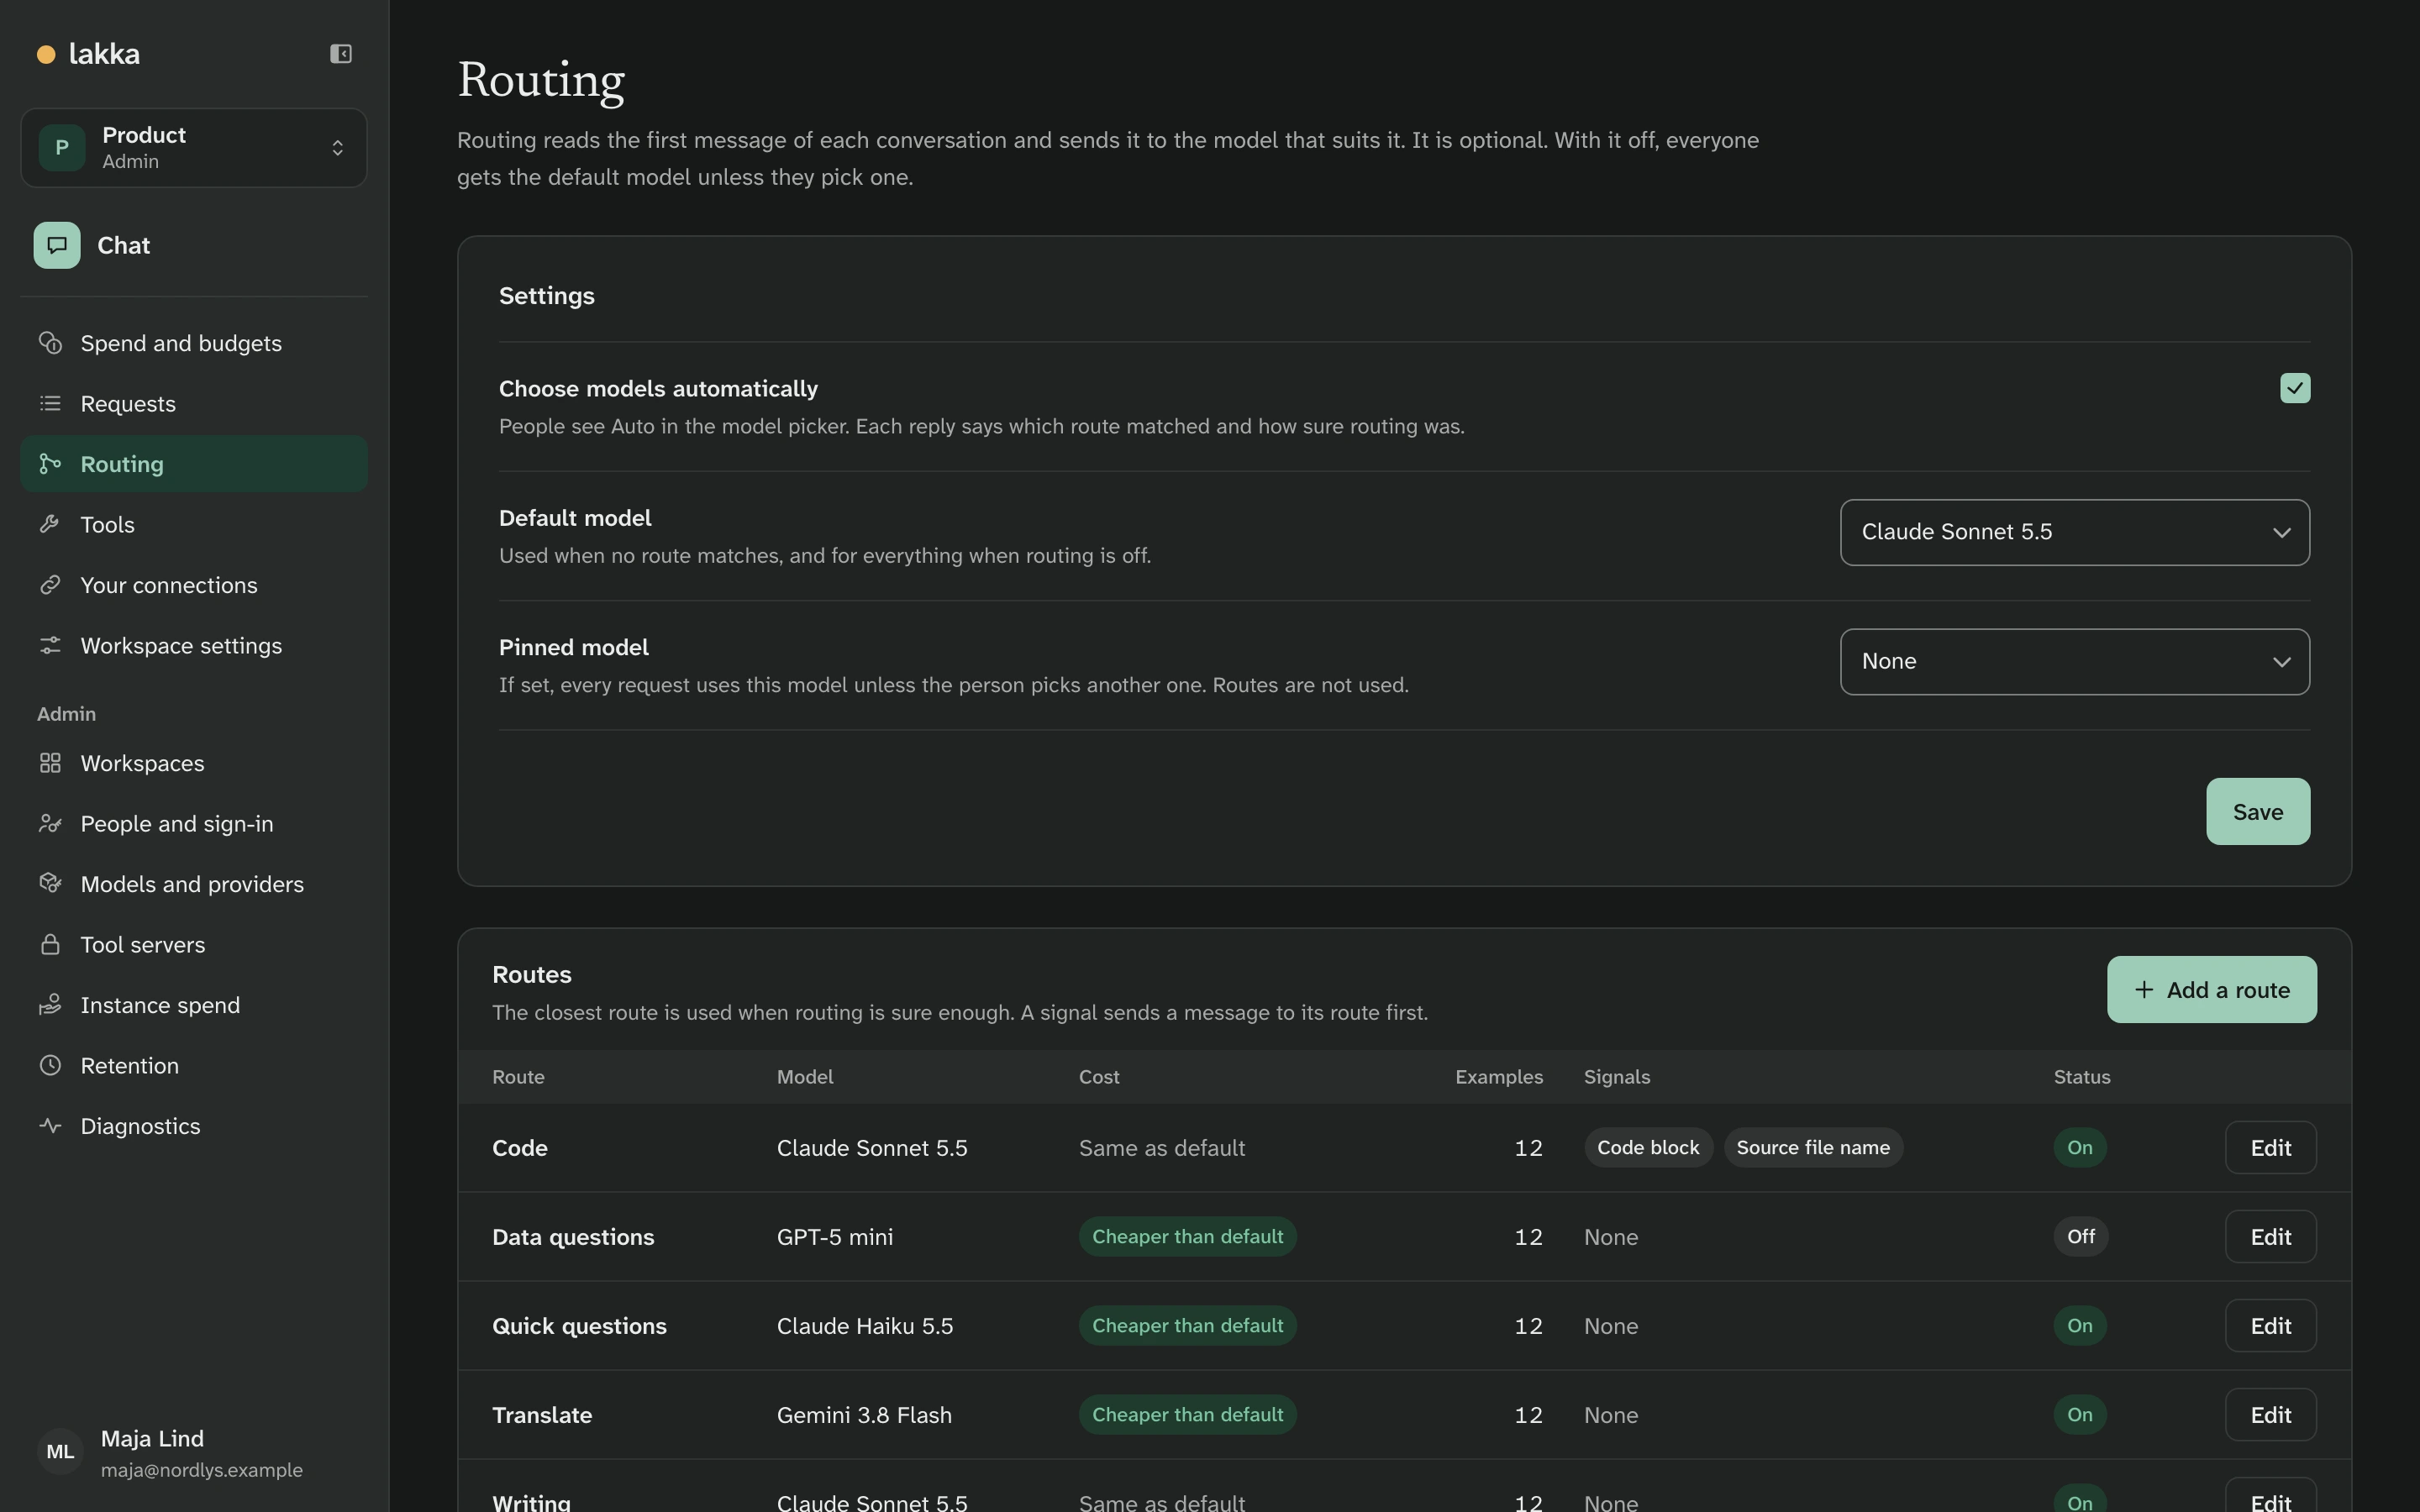Click the Source file name signal tag
This screenshot has height=1512, width=2420.
1813,1148
